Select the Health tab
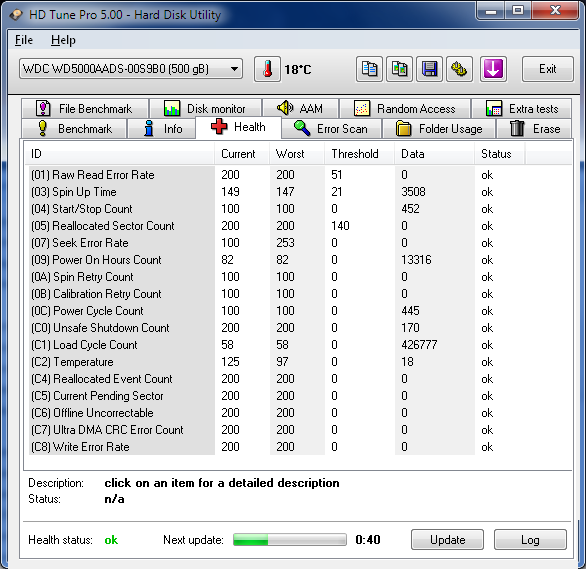This screenshot has width=586, height=569. (x=238, y=127)
